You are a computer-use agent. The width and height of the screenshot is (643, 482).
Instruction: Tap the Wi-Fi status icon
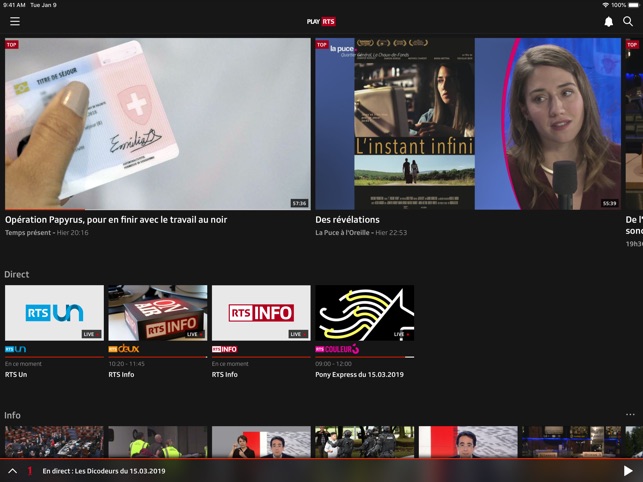[606, 5]
